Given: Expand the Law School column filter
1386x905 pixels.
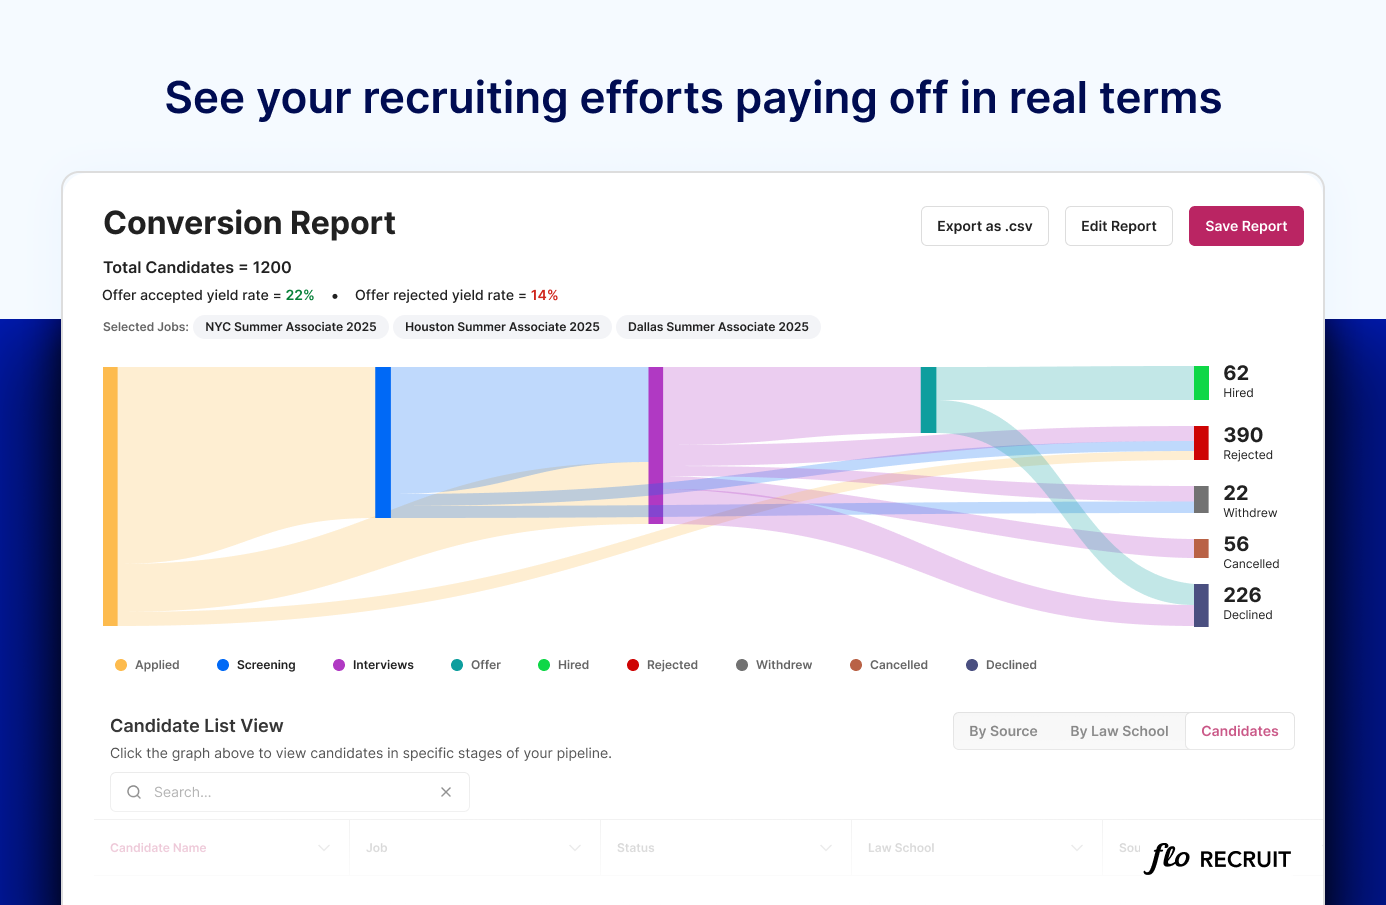Looking at the screenshot, I should (x=1076, y=847).
